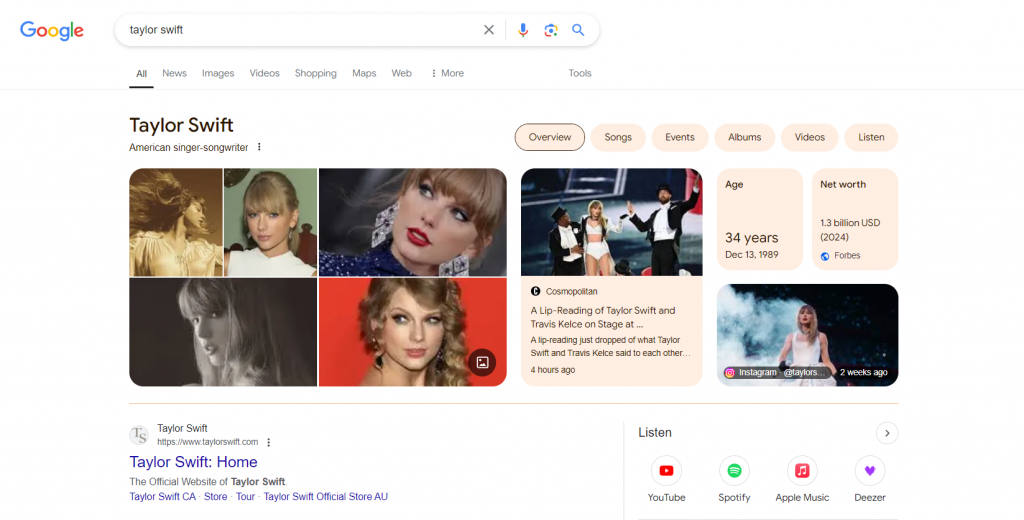1024x520 pixels.
Task: Open the Taylor Swift: Home link
Action: tap(193, 462)
